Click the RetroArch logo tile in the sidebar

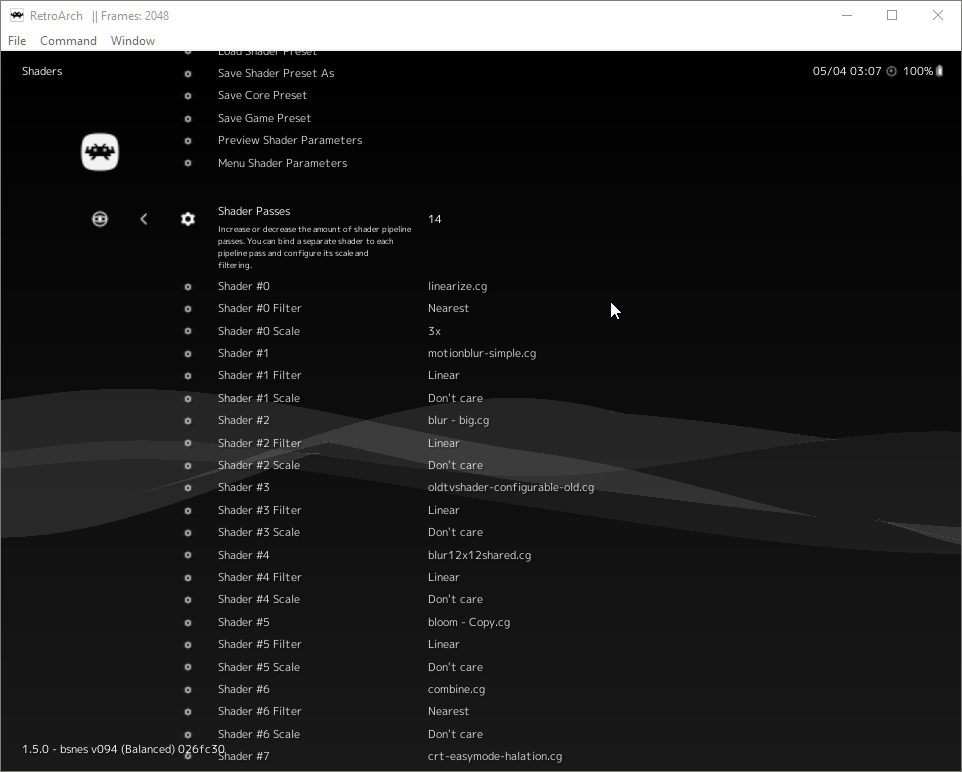100,152
